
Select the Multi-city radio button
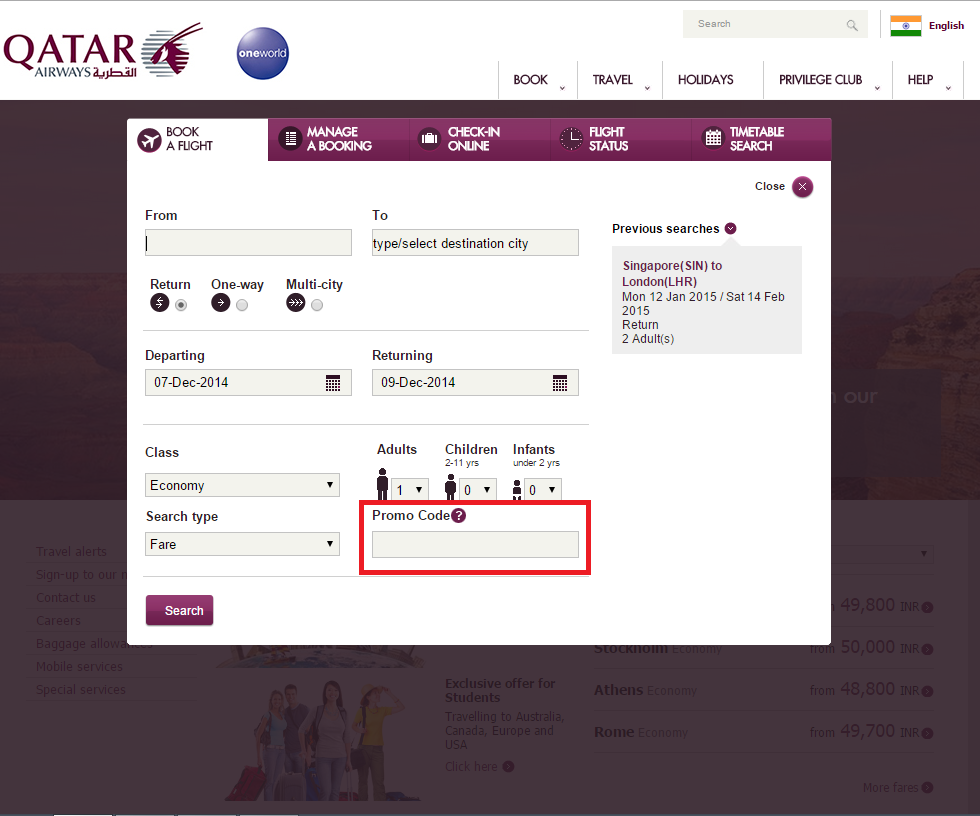coord(317,305)
